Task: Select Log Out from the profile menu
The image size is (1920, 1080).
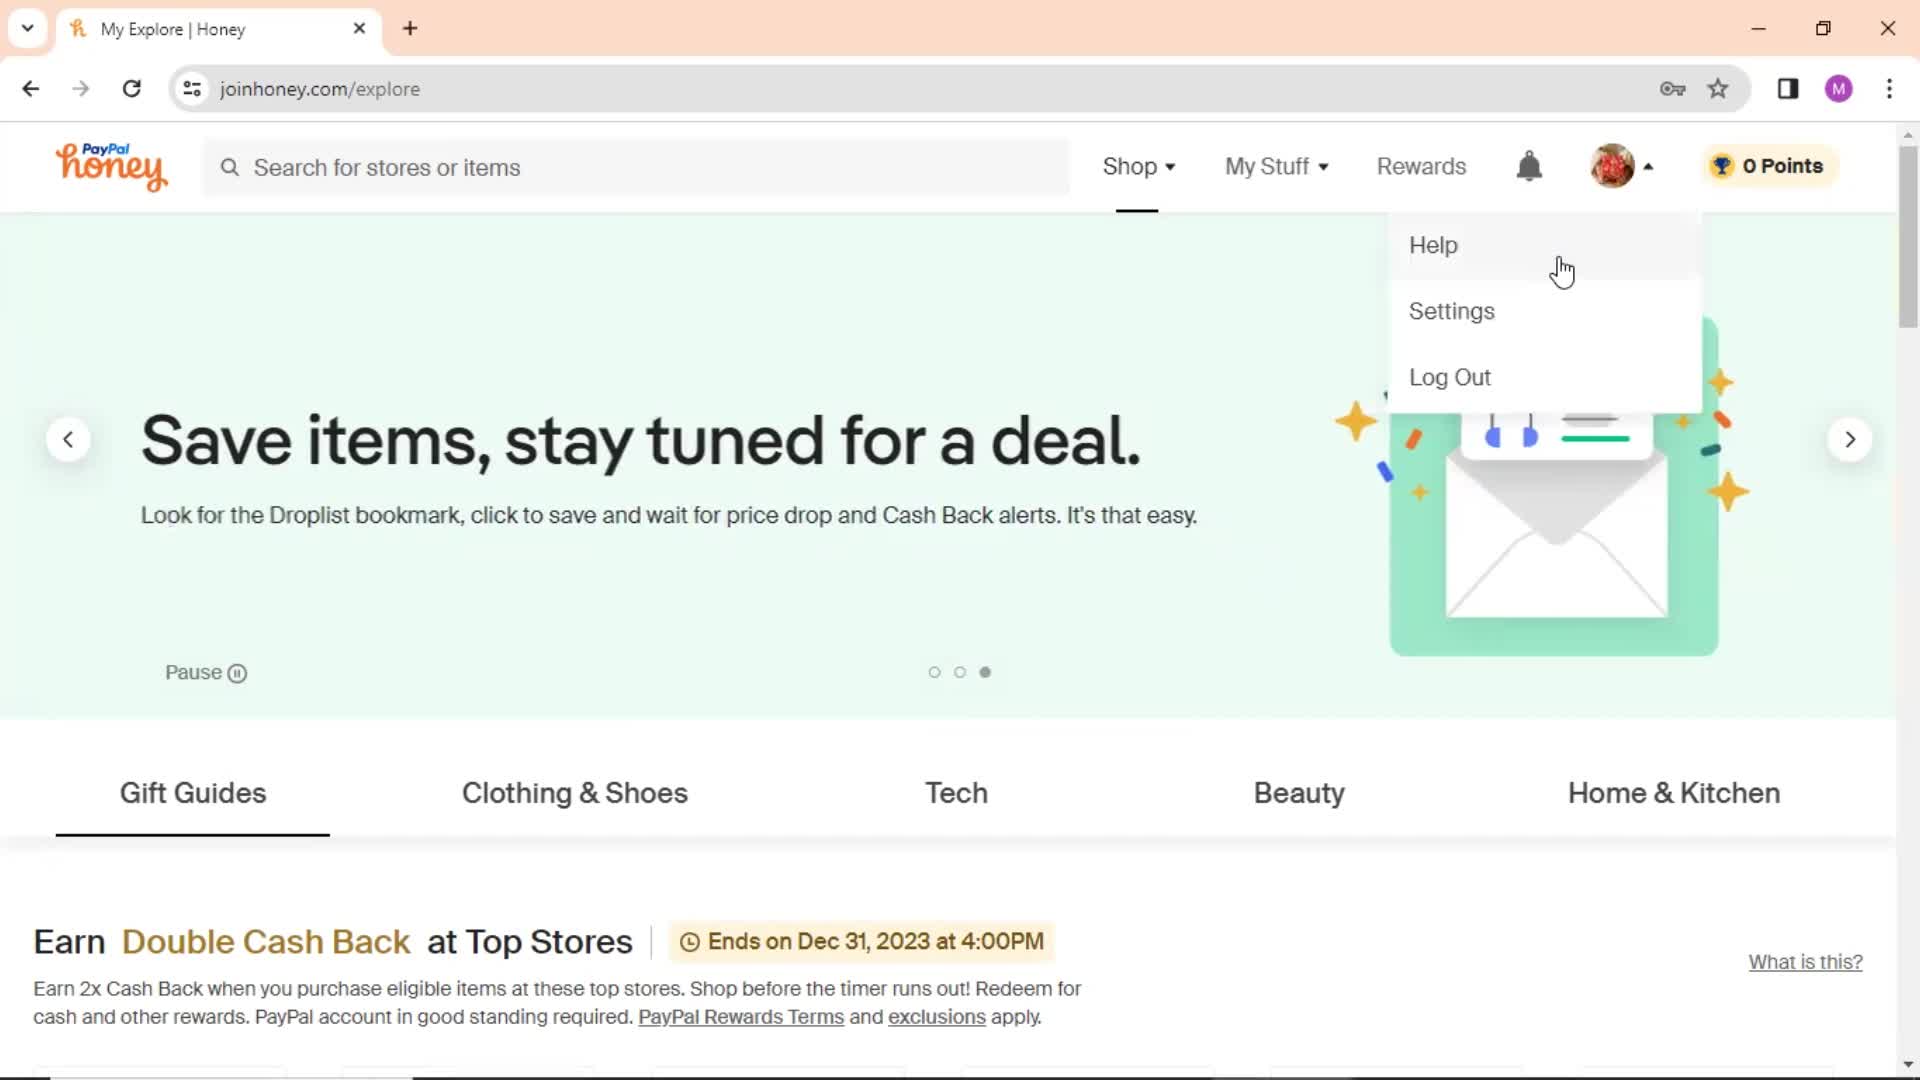Action: pyautogui.click(x=1545, y=378)
